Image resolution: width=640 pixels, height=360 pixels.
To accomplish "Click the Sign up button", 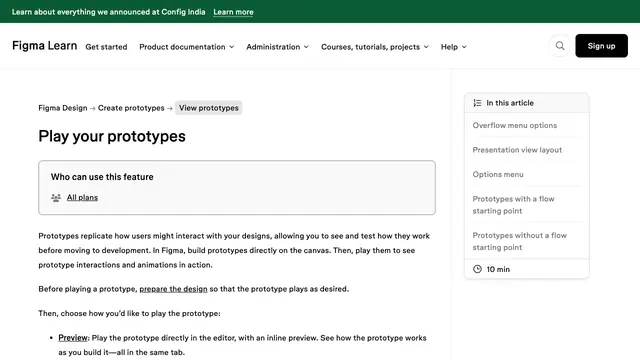I will click(x=601, y=46).
